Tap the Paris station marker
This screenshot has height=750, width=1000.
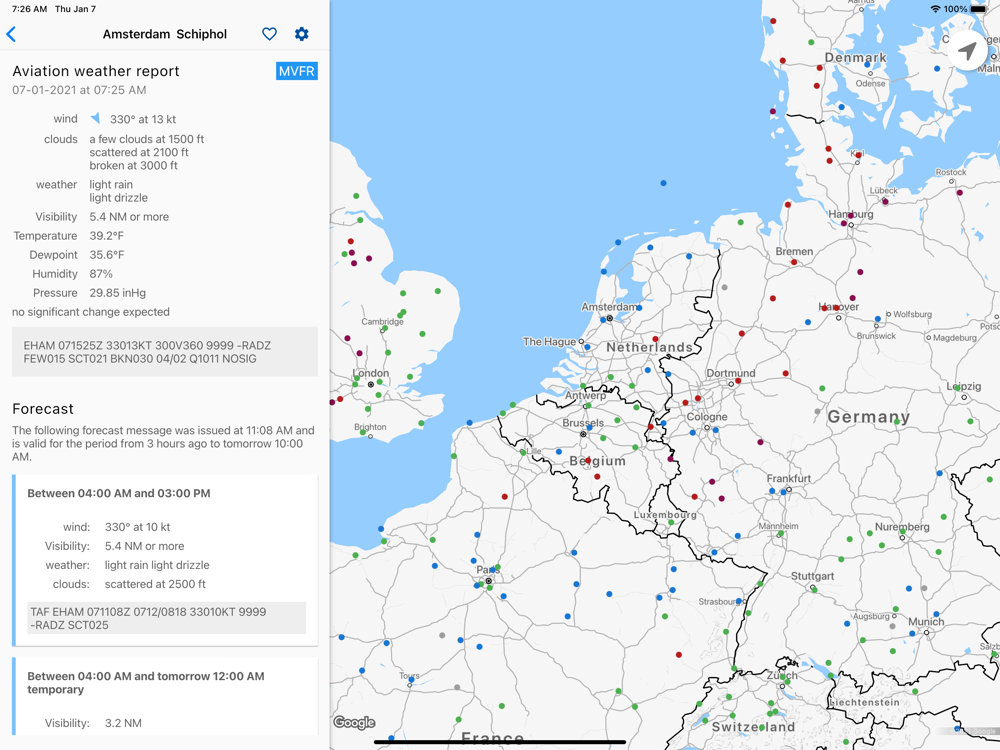tap(489, 581)
